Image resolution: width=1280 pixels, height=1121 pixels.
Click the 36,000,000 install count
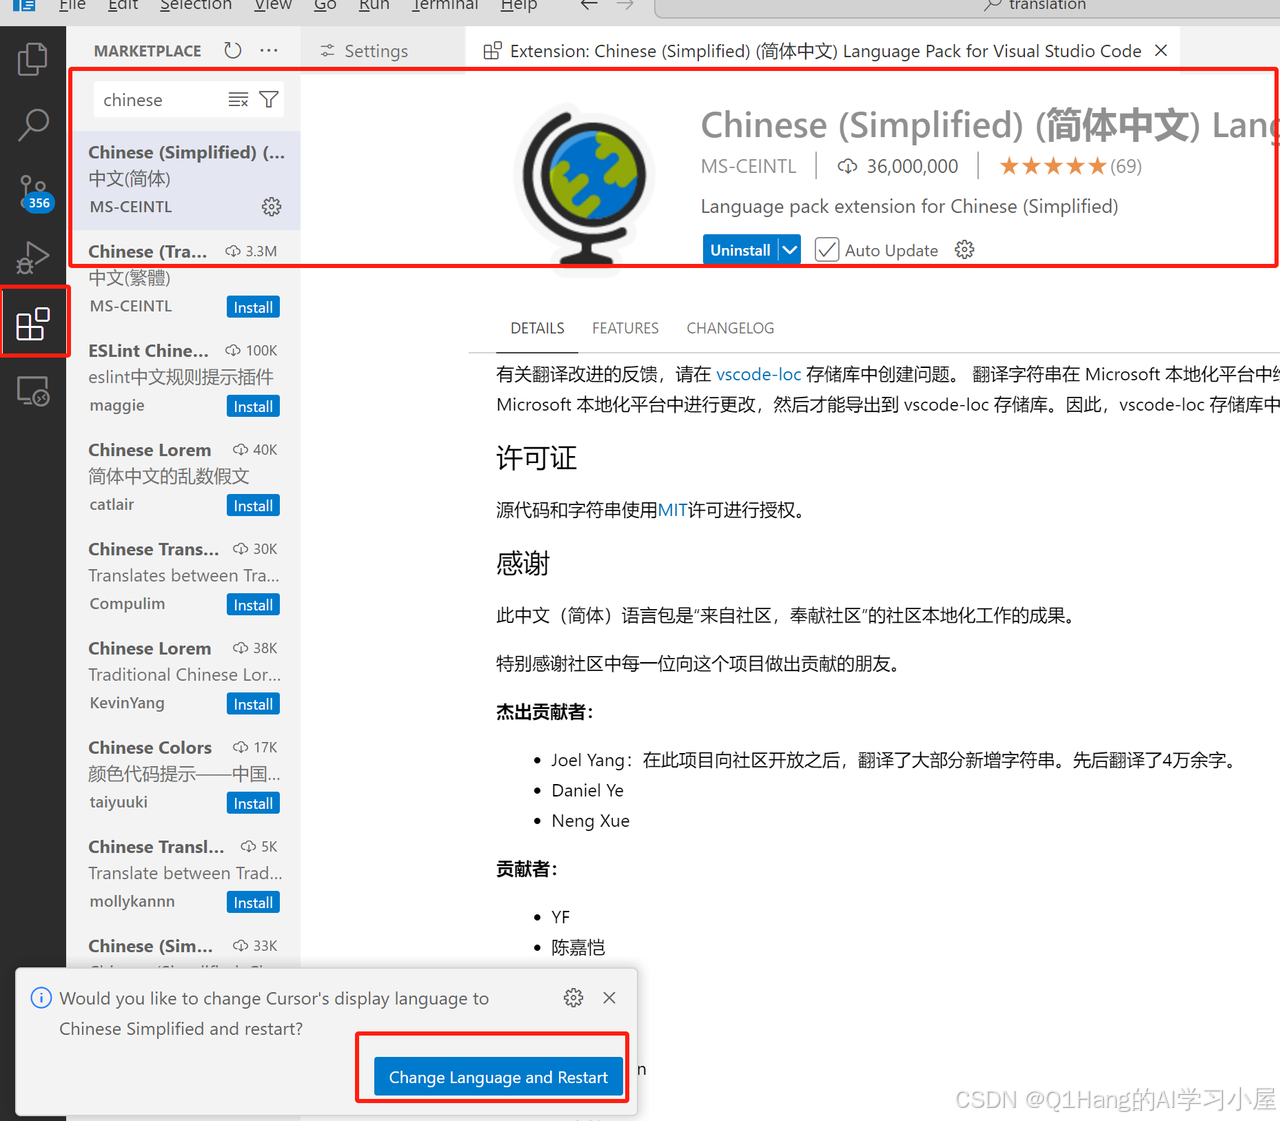click(x=898, y=166)
